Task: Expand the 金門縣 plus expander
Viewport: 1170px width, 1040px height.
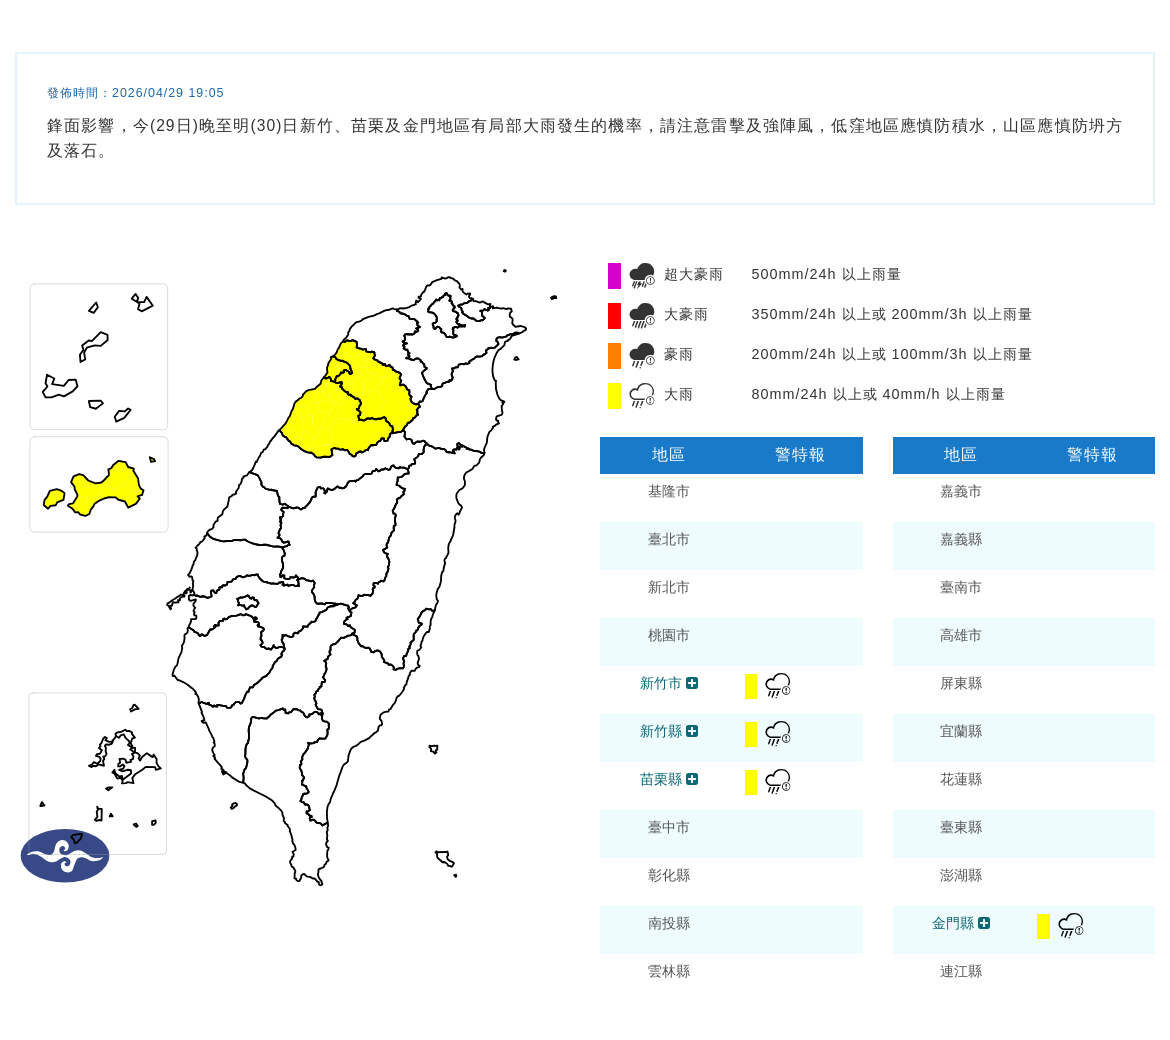Action: [x=985, y=923]
